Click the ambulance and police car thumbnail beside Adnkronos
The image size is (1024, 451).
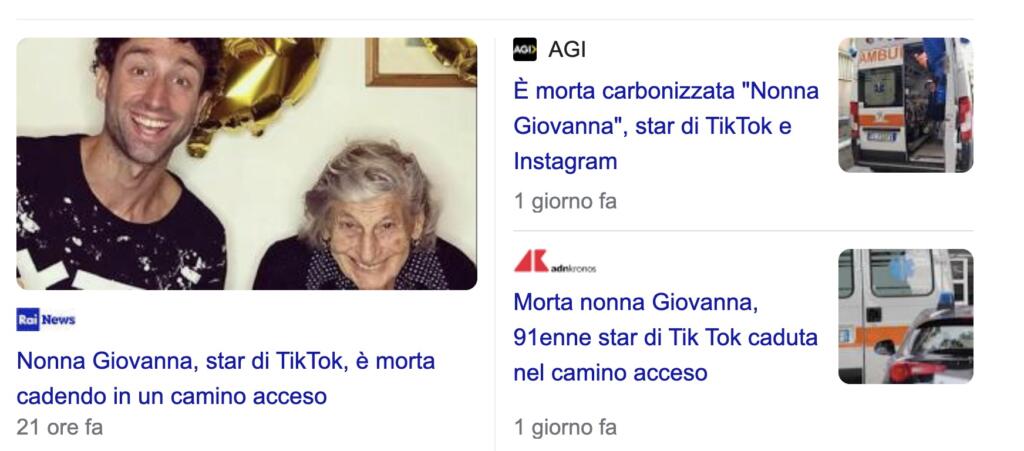click(x=906, y=317)
